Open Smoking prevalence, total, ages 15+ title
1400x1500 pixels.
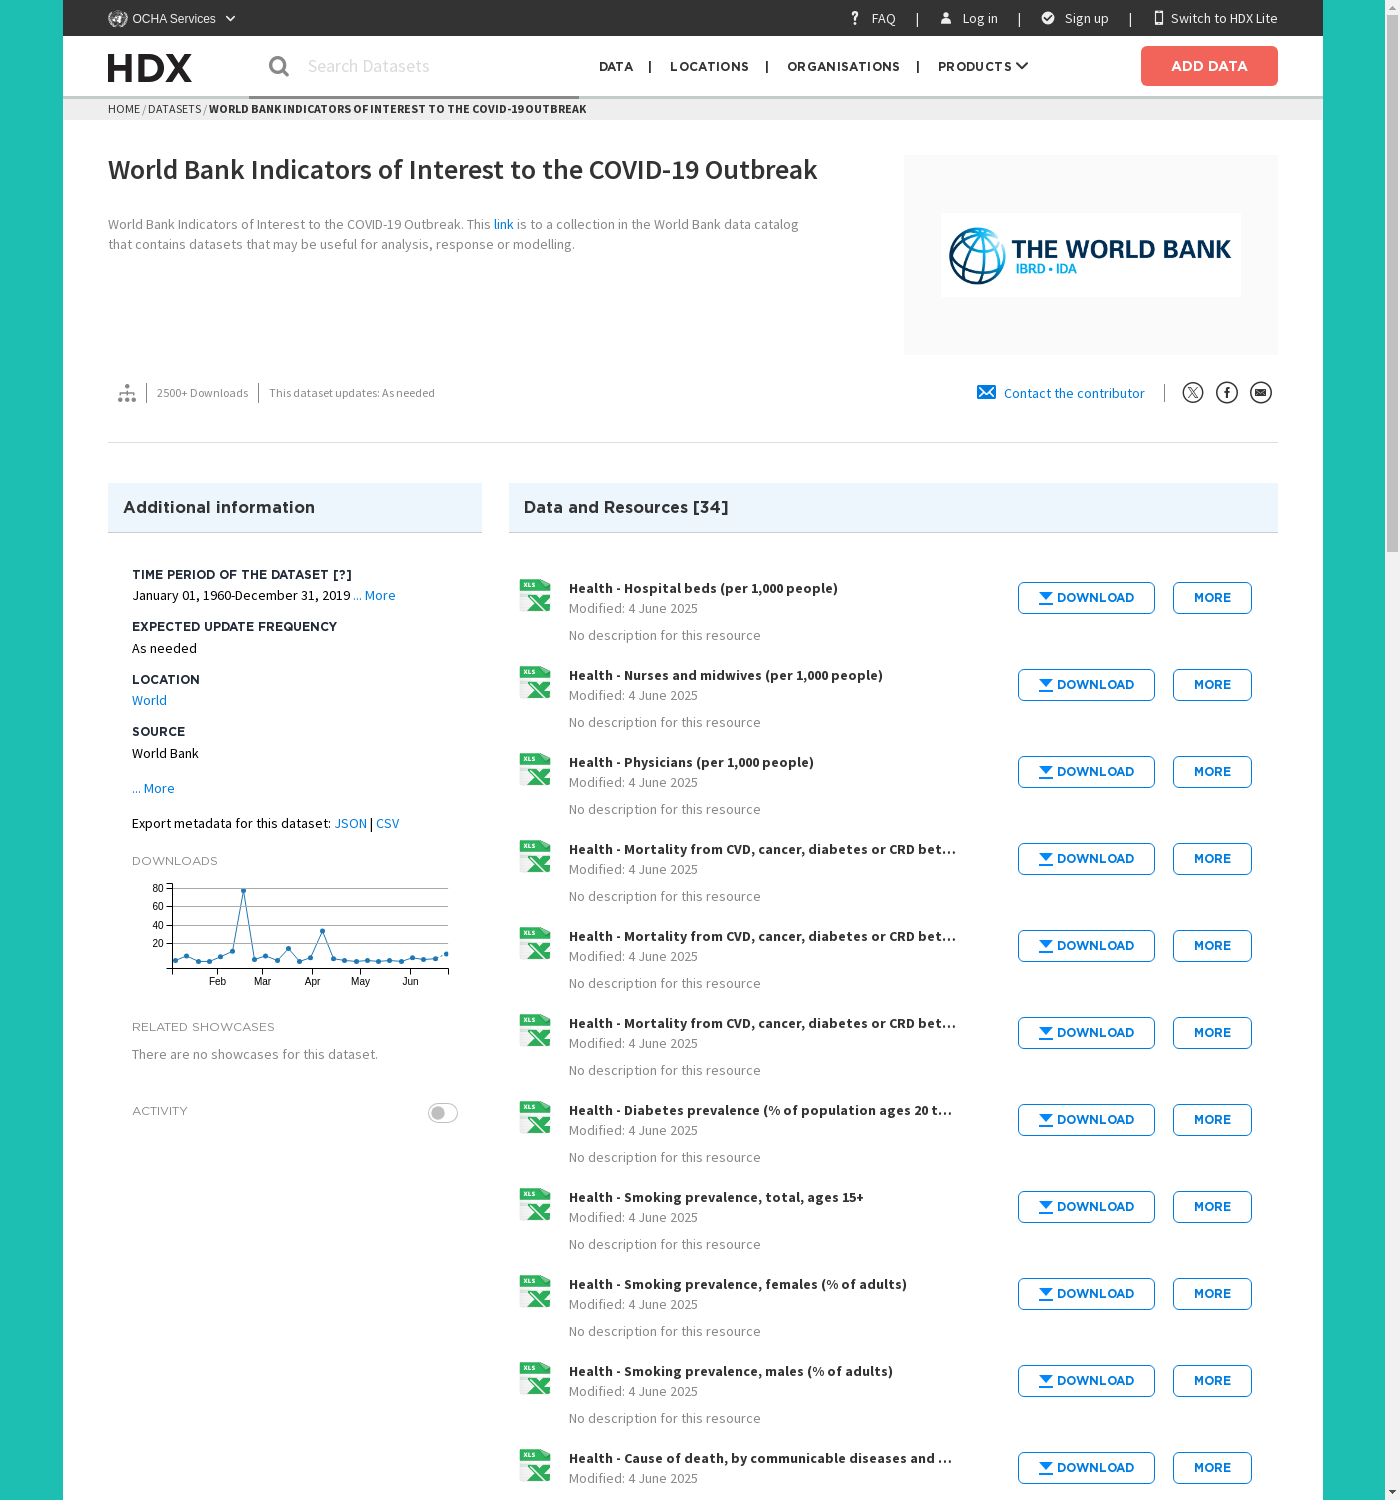tap(716, 1197)
